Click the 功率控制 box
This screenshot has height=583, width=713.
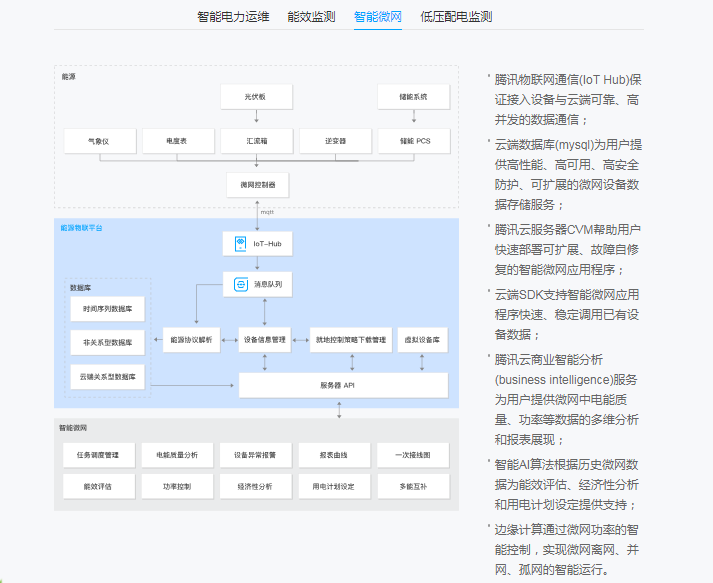[x=177, y=486]
